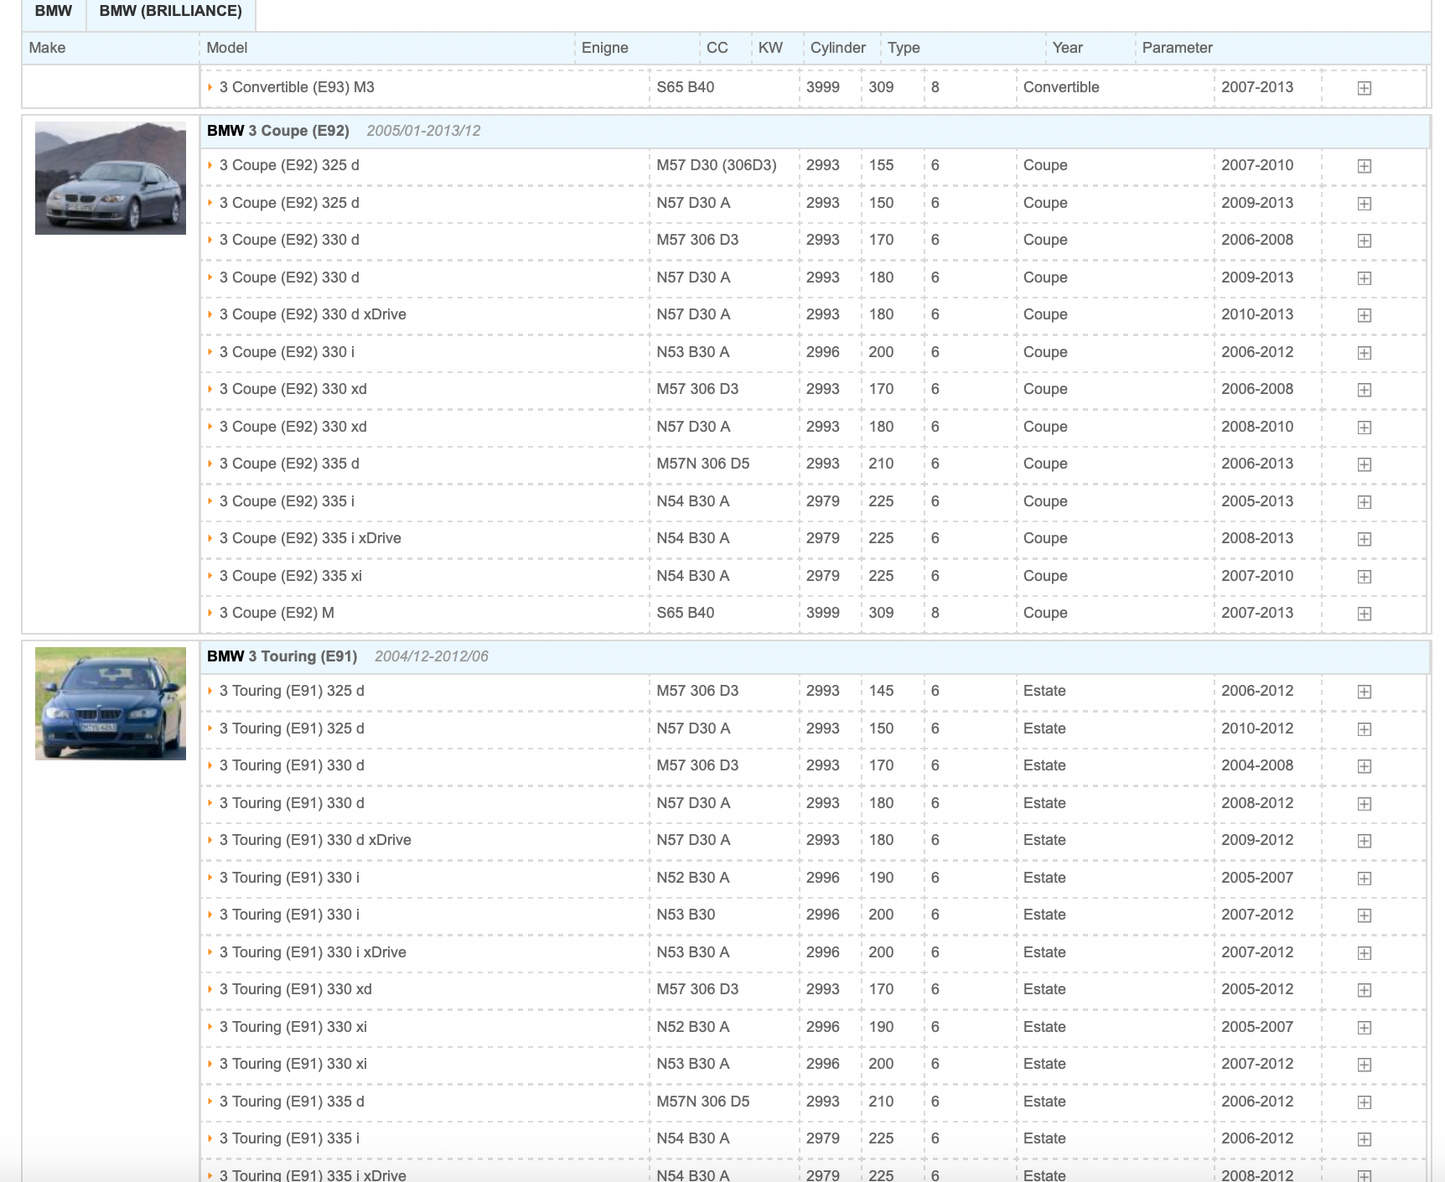Screen dimensions: 1445x1182
Task: Expand plus for Touring 330 i N53 B30
Action: pyautogui.click(x=1364, y=915)
